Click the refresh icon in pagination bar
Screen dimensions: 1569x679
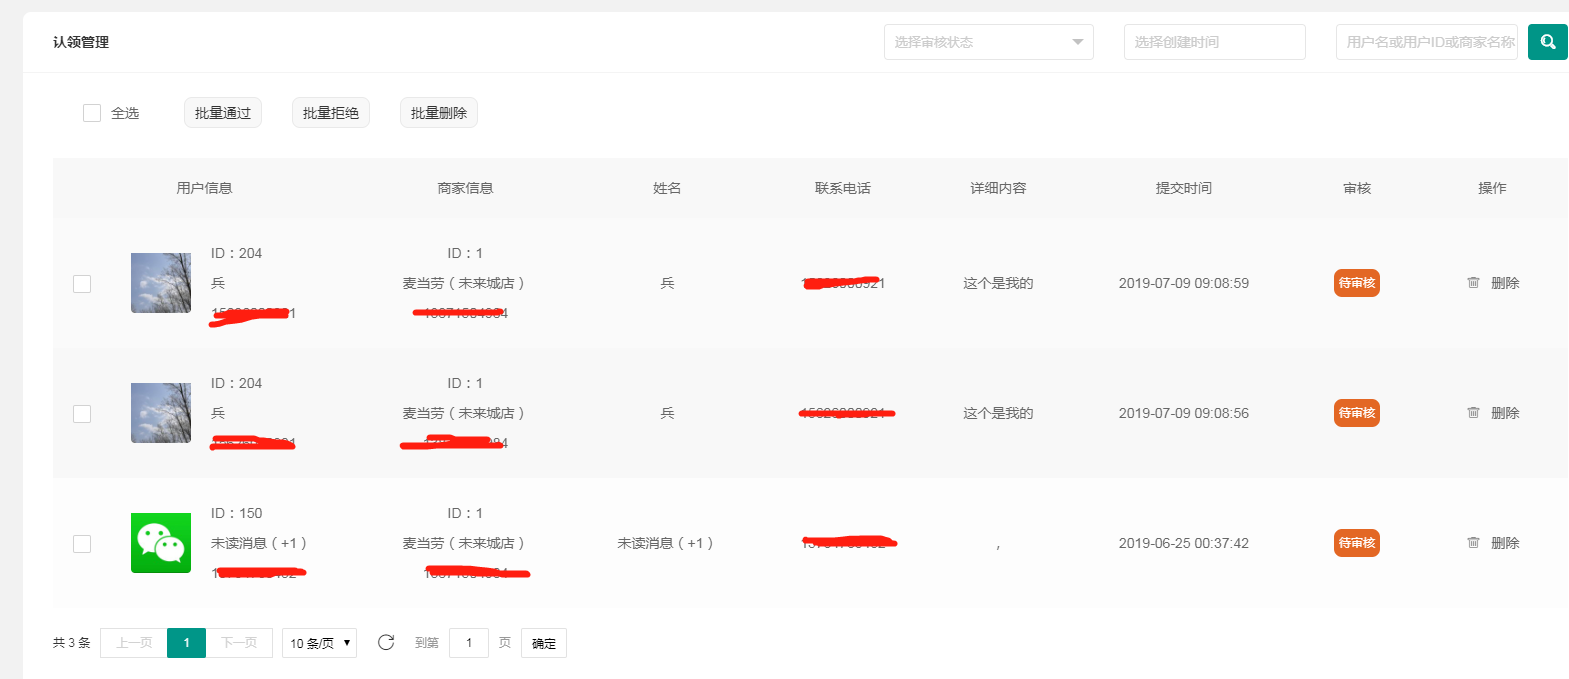click(386, 642)
